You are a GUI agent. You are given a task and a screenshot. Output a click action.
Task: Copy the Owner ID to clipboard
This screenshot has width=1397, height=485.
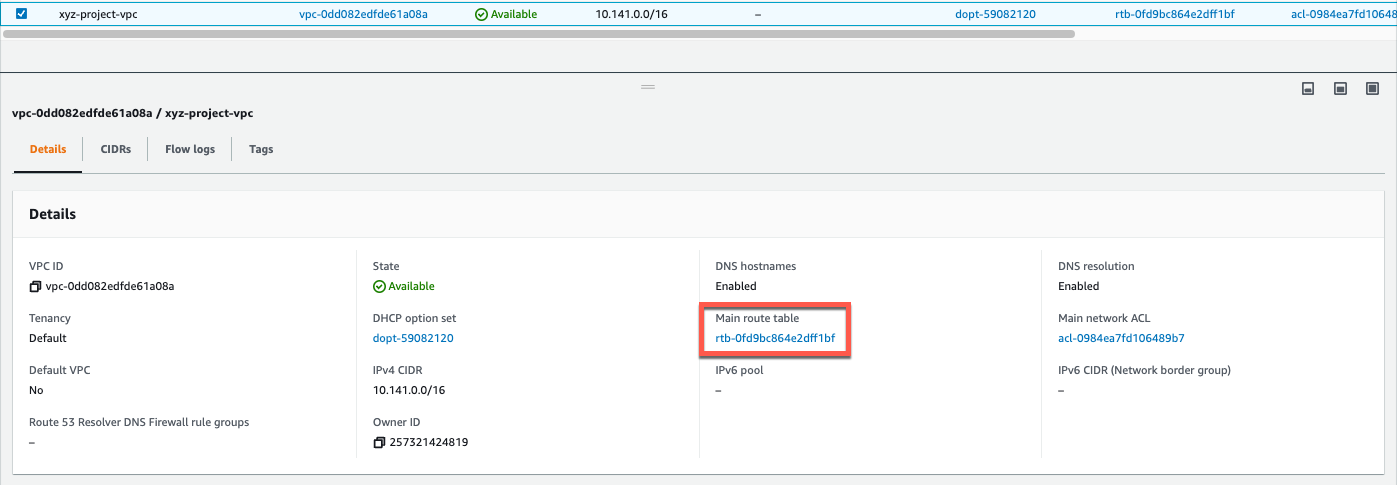pos(379,442)
